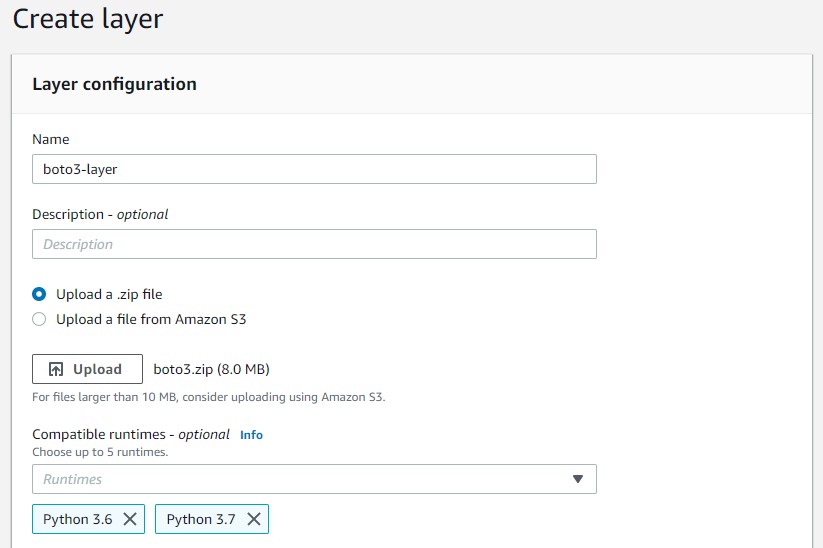Viewport: 823px width, 548px height.
Task: Click the 'Choose up to 5 runtimes' hint
Action: 100,452
